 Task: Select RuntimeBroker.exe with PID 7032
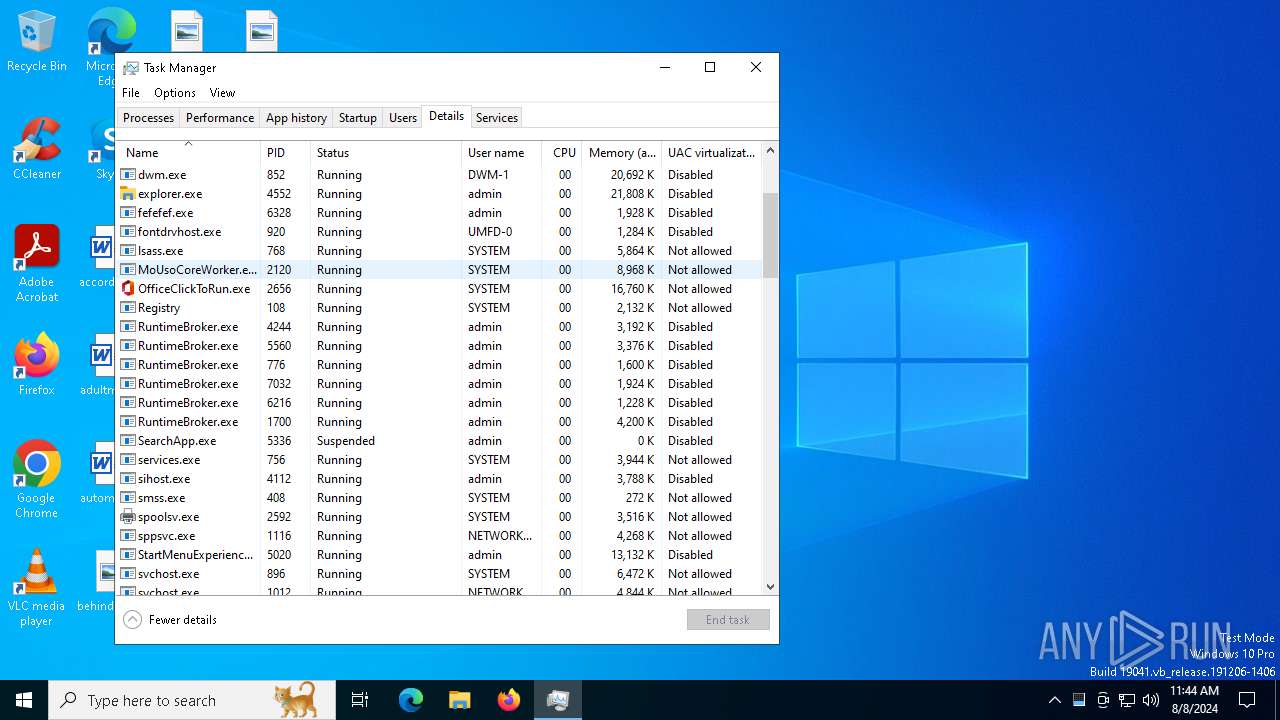[x=439, y=384]
